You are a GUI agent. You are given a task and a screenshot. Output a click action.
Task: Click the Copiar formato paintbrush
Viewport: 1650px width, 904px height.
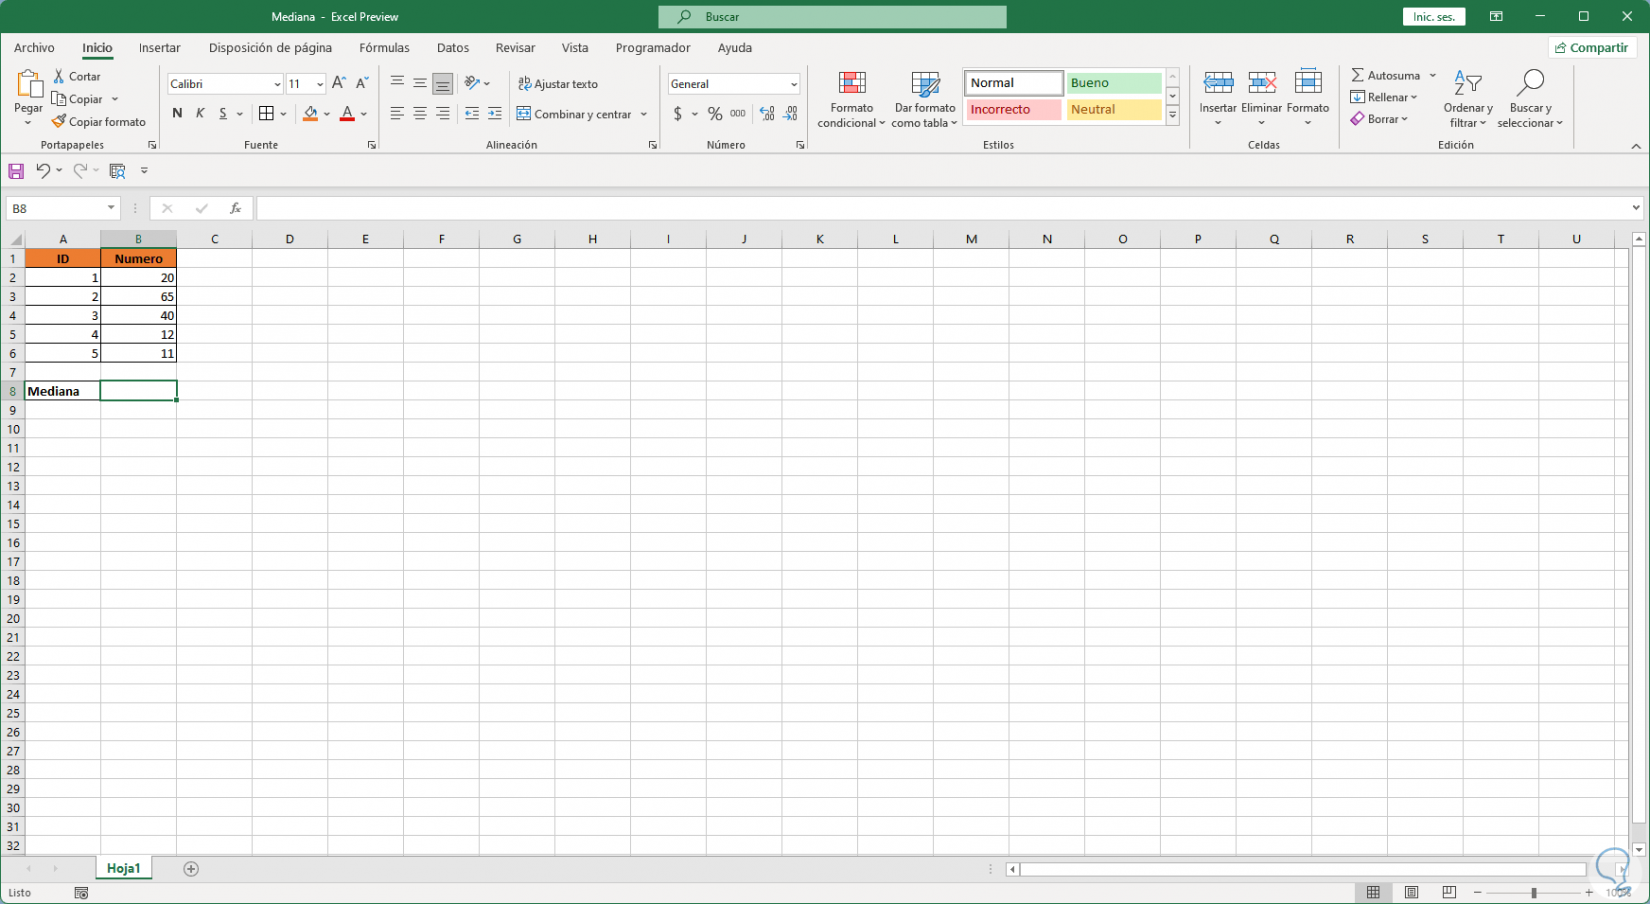(x=59, y=121)
